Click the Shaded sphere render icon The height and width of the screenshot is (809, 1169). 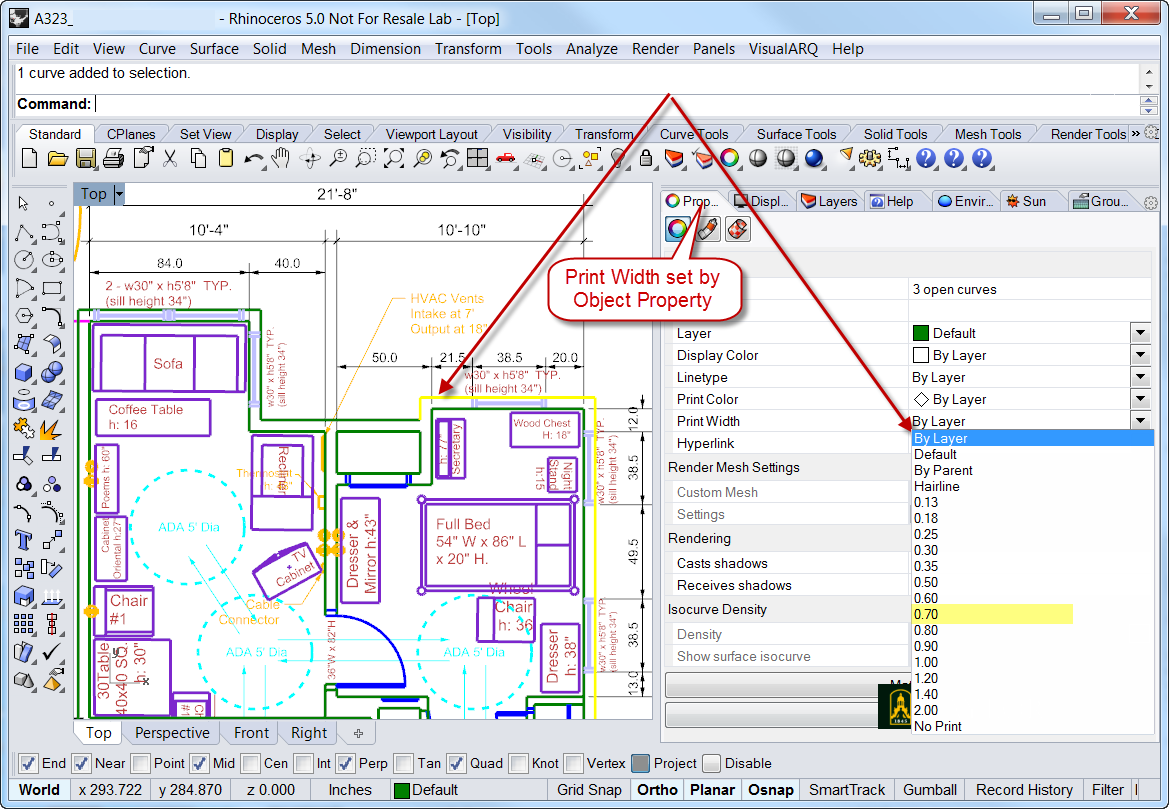tap(757, 158)
